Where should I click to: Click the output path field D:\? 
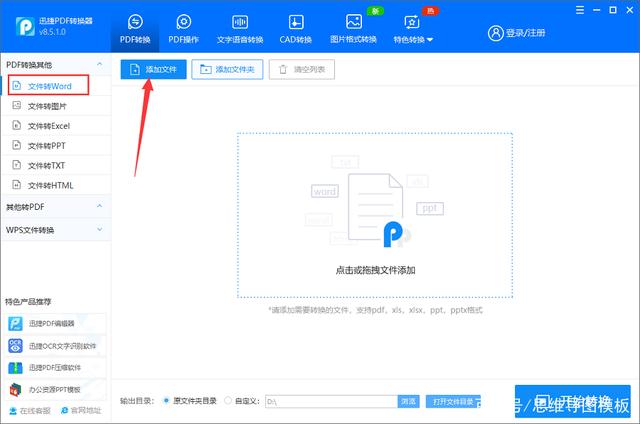click(x=331, y=402)
